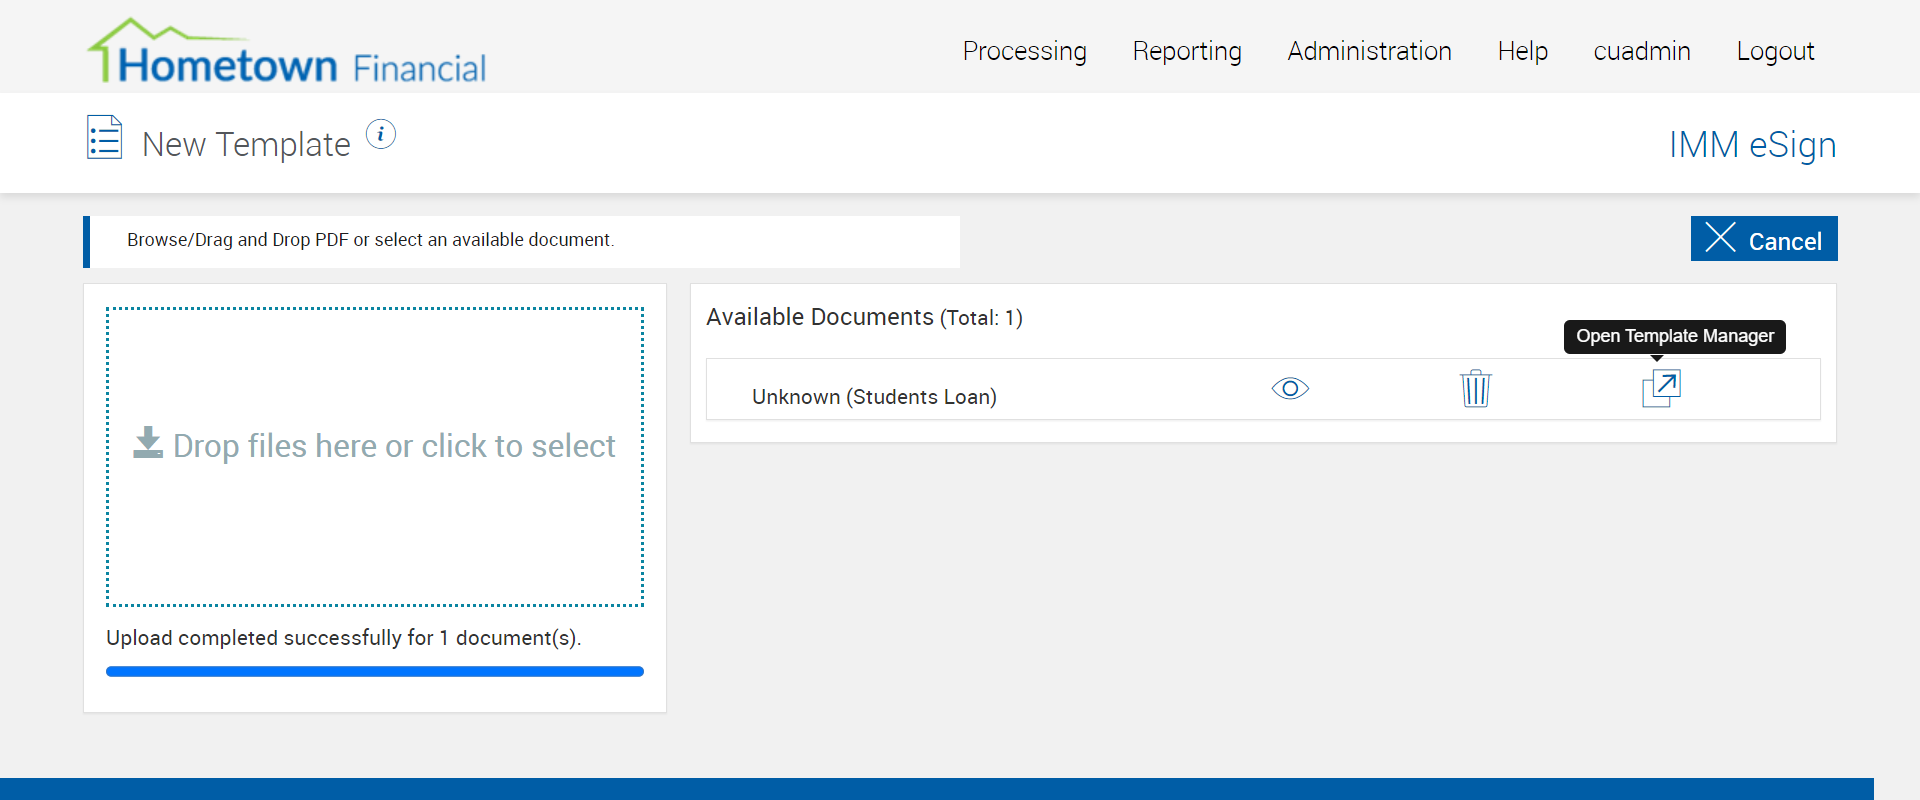Open the Reporting menu
Image resolution: width=1920 pixels, height=800 pixels.
coord(1186,51)
